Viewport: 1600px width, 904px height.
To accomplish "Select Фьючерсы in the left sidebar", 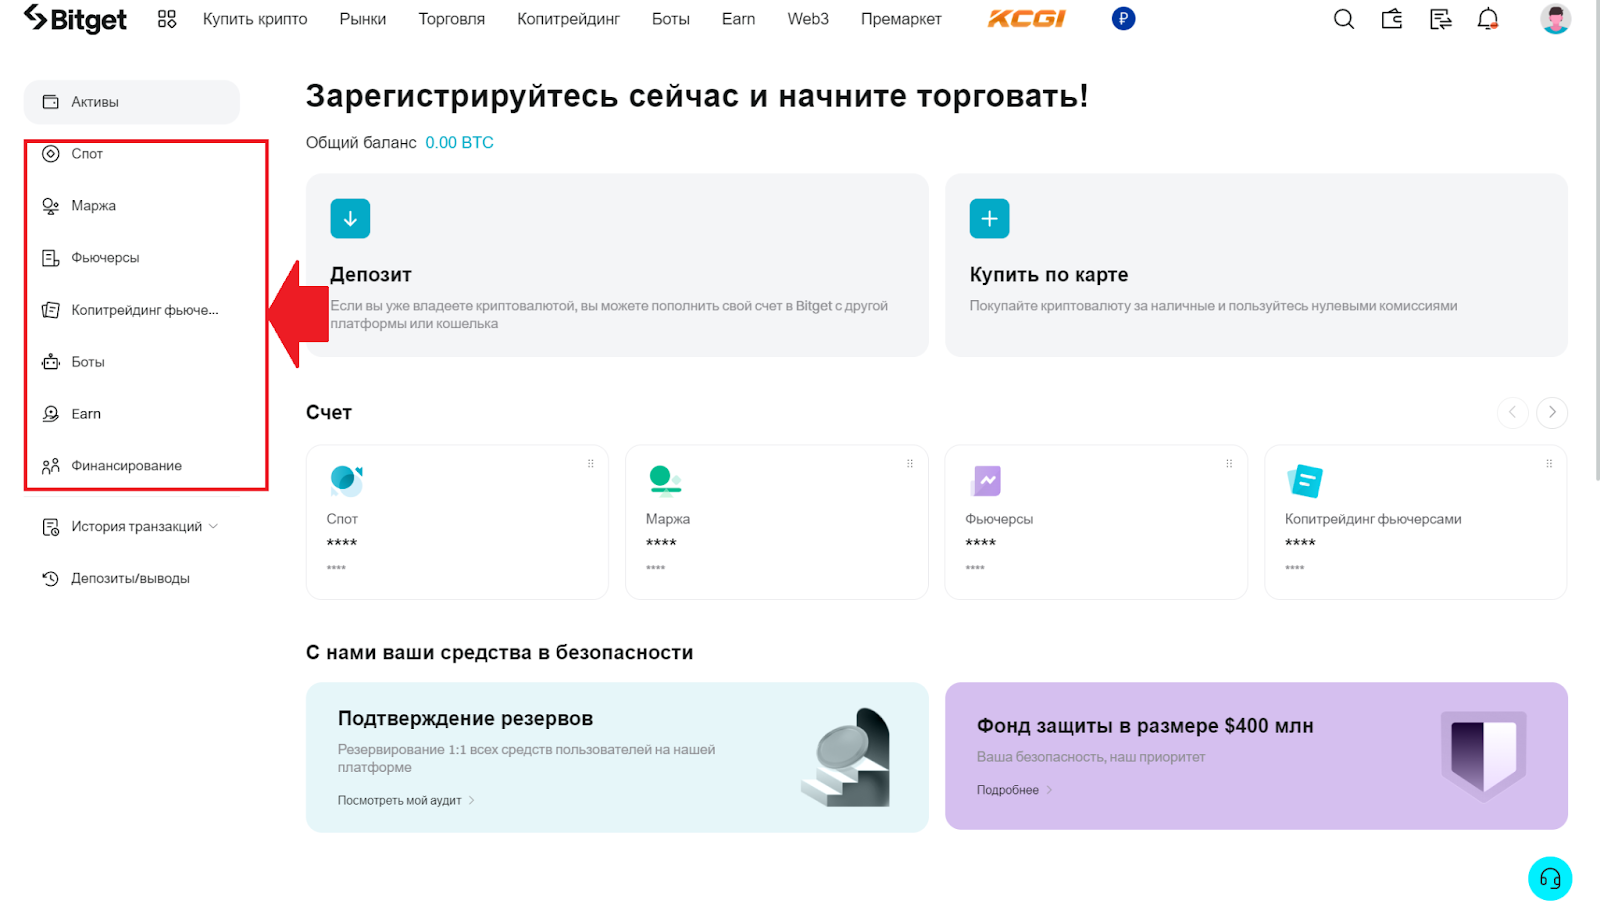I will (105, 258).
